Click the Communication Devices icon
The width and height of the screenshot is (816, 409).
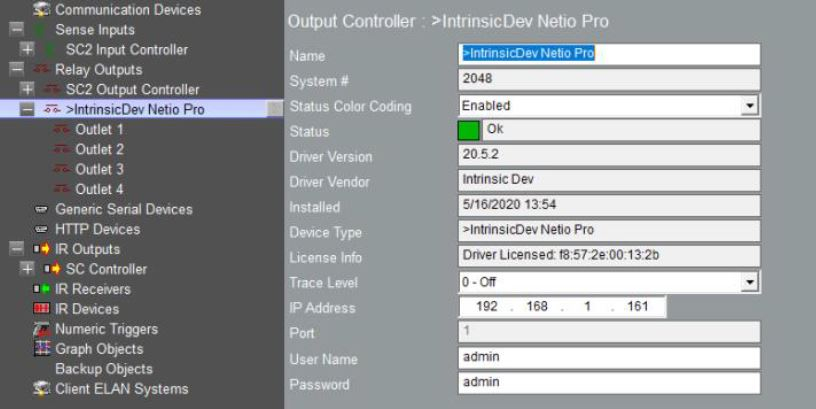click(x=41, y=9)
